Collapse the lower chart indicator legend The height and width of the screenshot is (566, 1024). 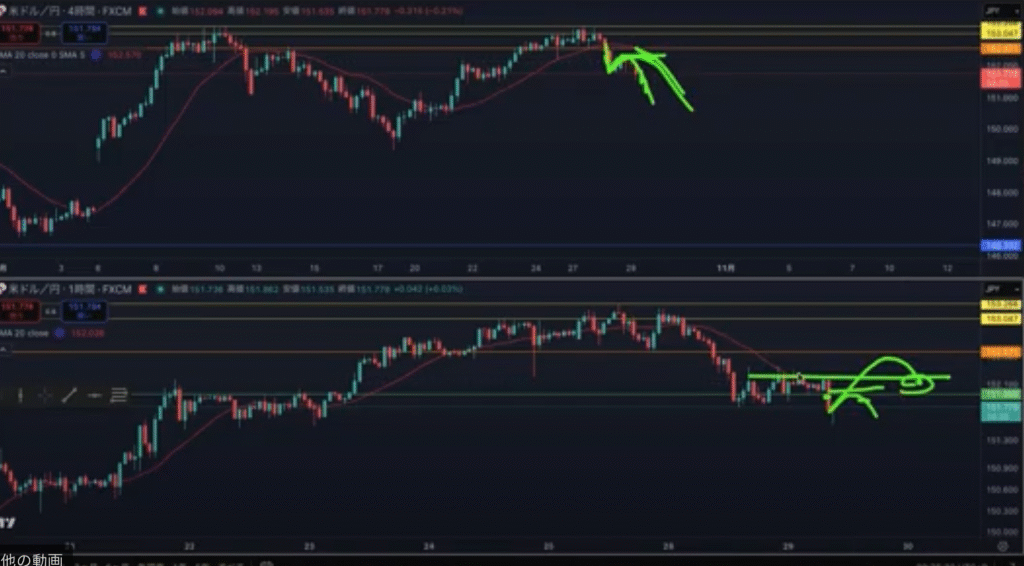tap(5, 352)
